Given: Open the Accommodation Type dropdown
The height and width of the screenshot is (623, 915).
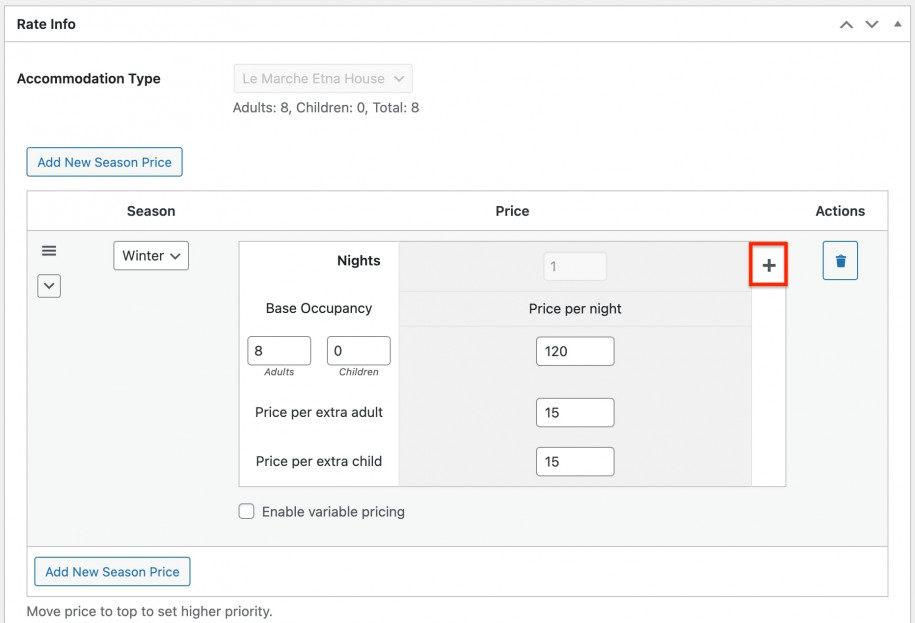Looking at the screenshot, I should (322, 79).
